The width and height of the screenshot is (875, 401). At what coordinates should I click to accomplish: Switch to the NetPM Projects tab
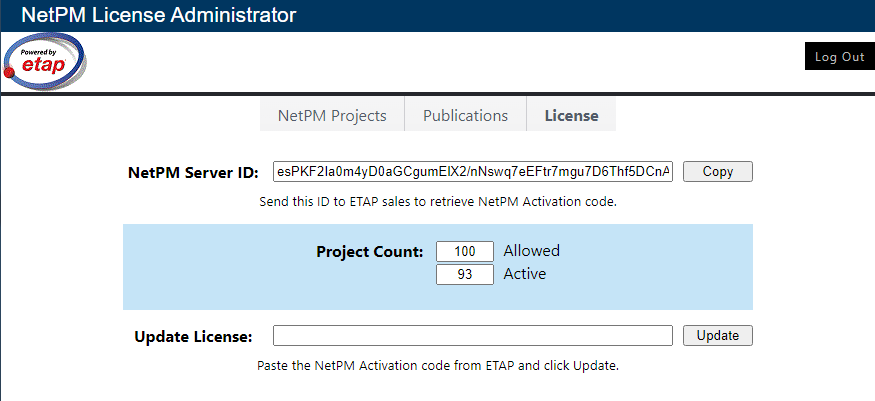point(332,115)
